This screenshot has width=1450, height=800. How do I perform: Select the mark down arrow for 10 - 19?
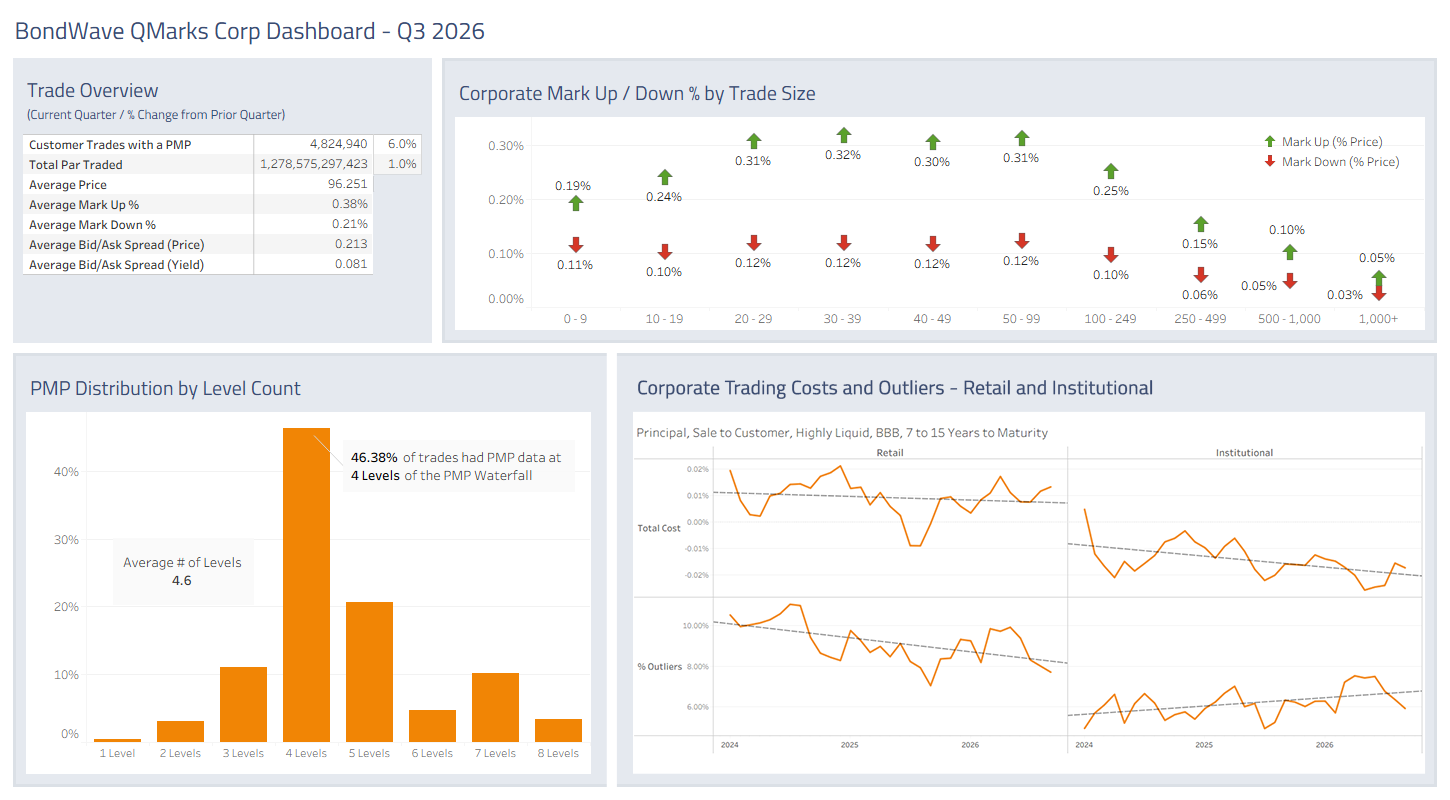click(665, 252)
